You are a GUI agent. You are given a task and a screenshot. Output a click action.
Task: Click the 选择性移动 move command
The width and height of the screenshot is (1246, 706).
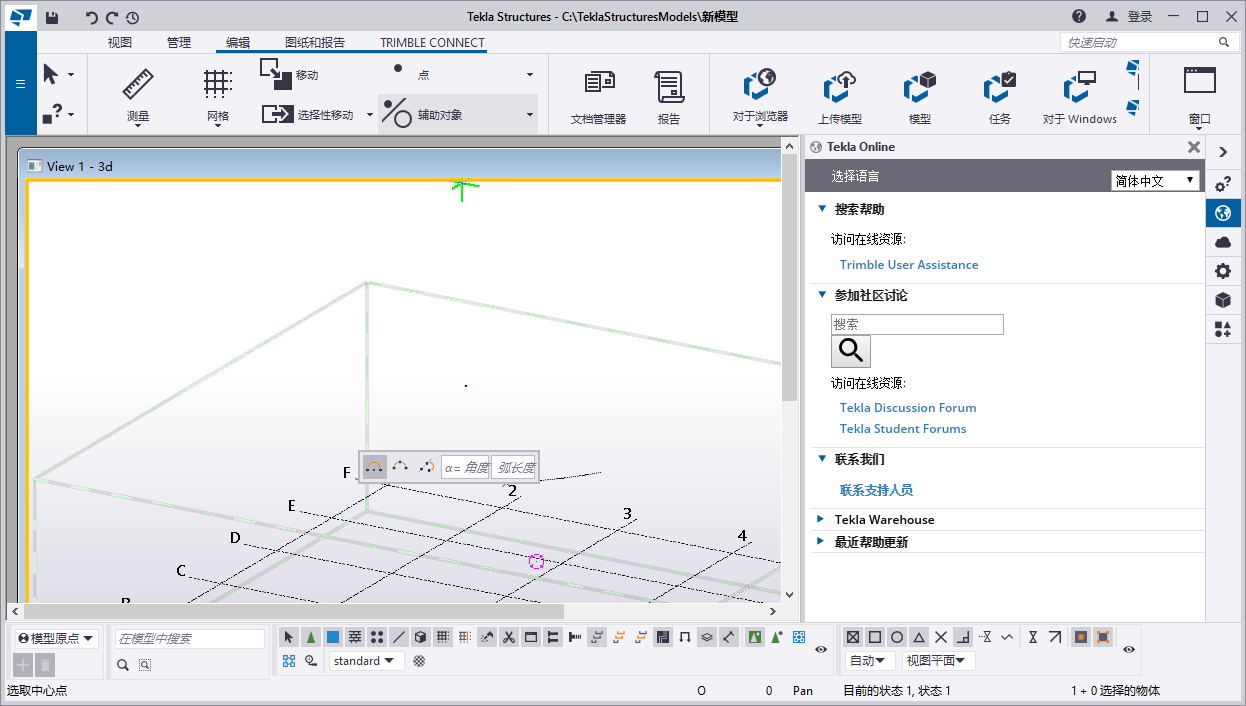[308, 115]
